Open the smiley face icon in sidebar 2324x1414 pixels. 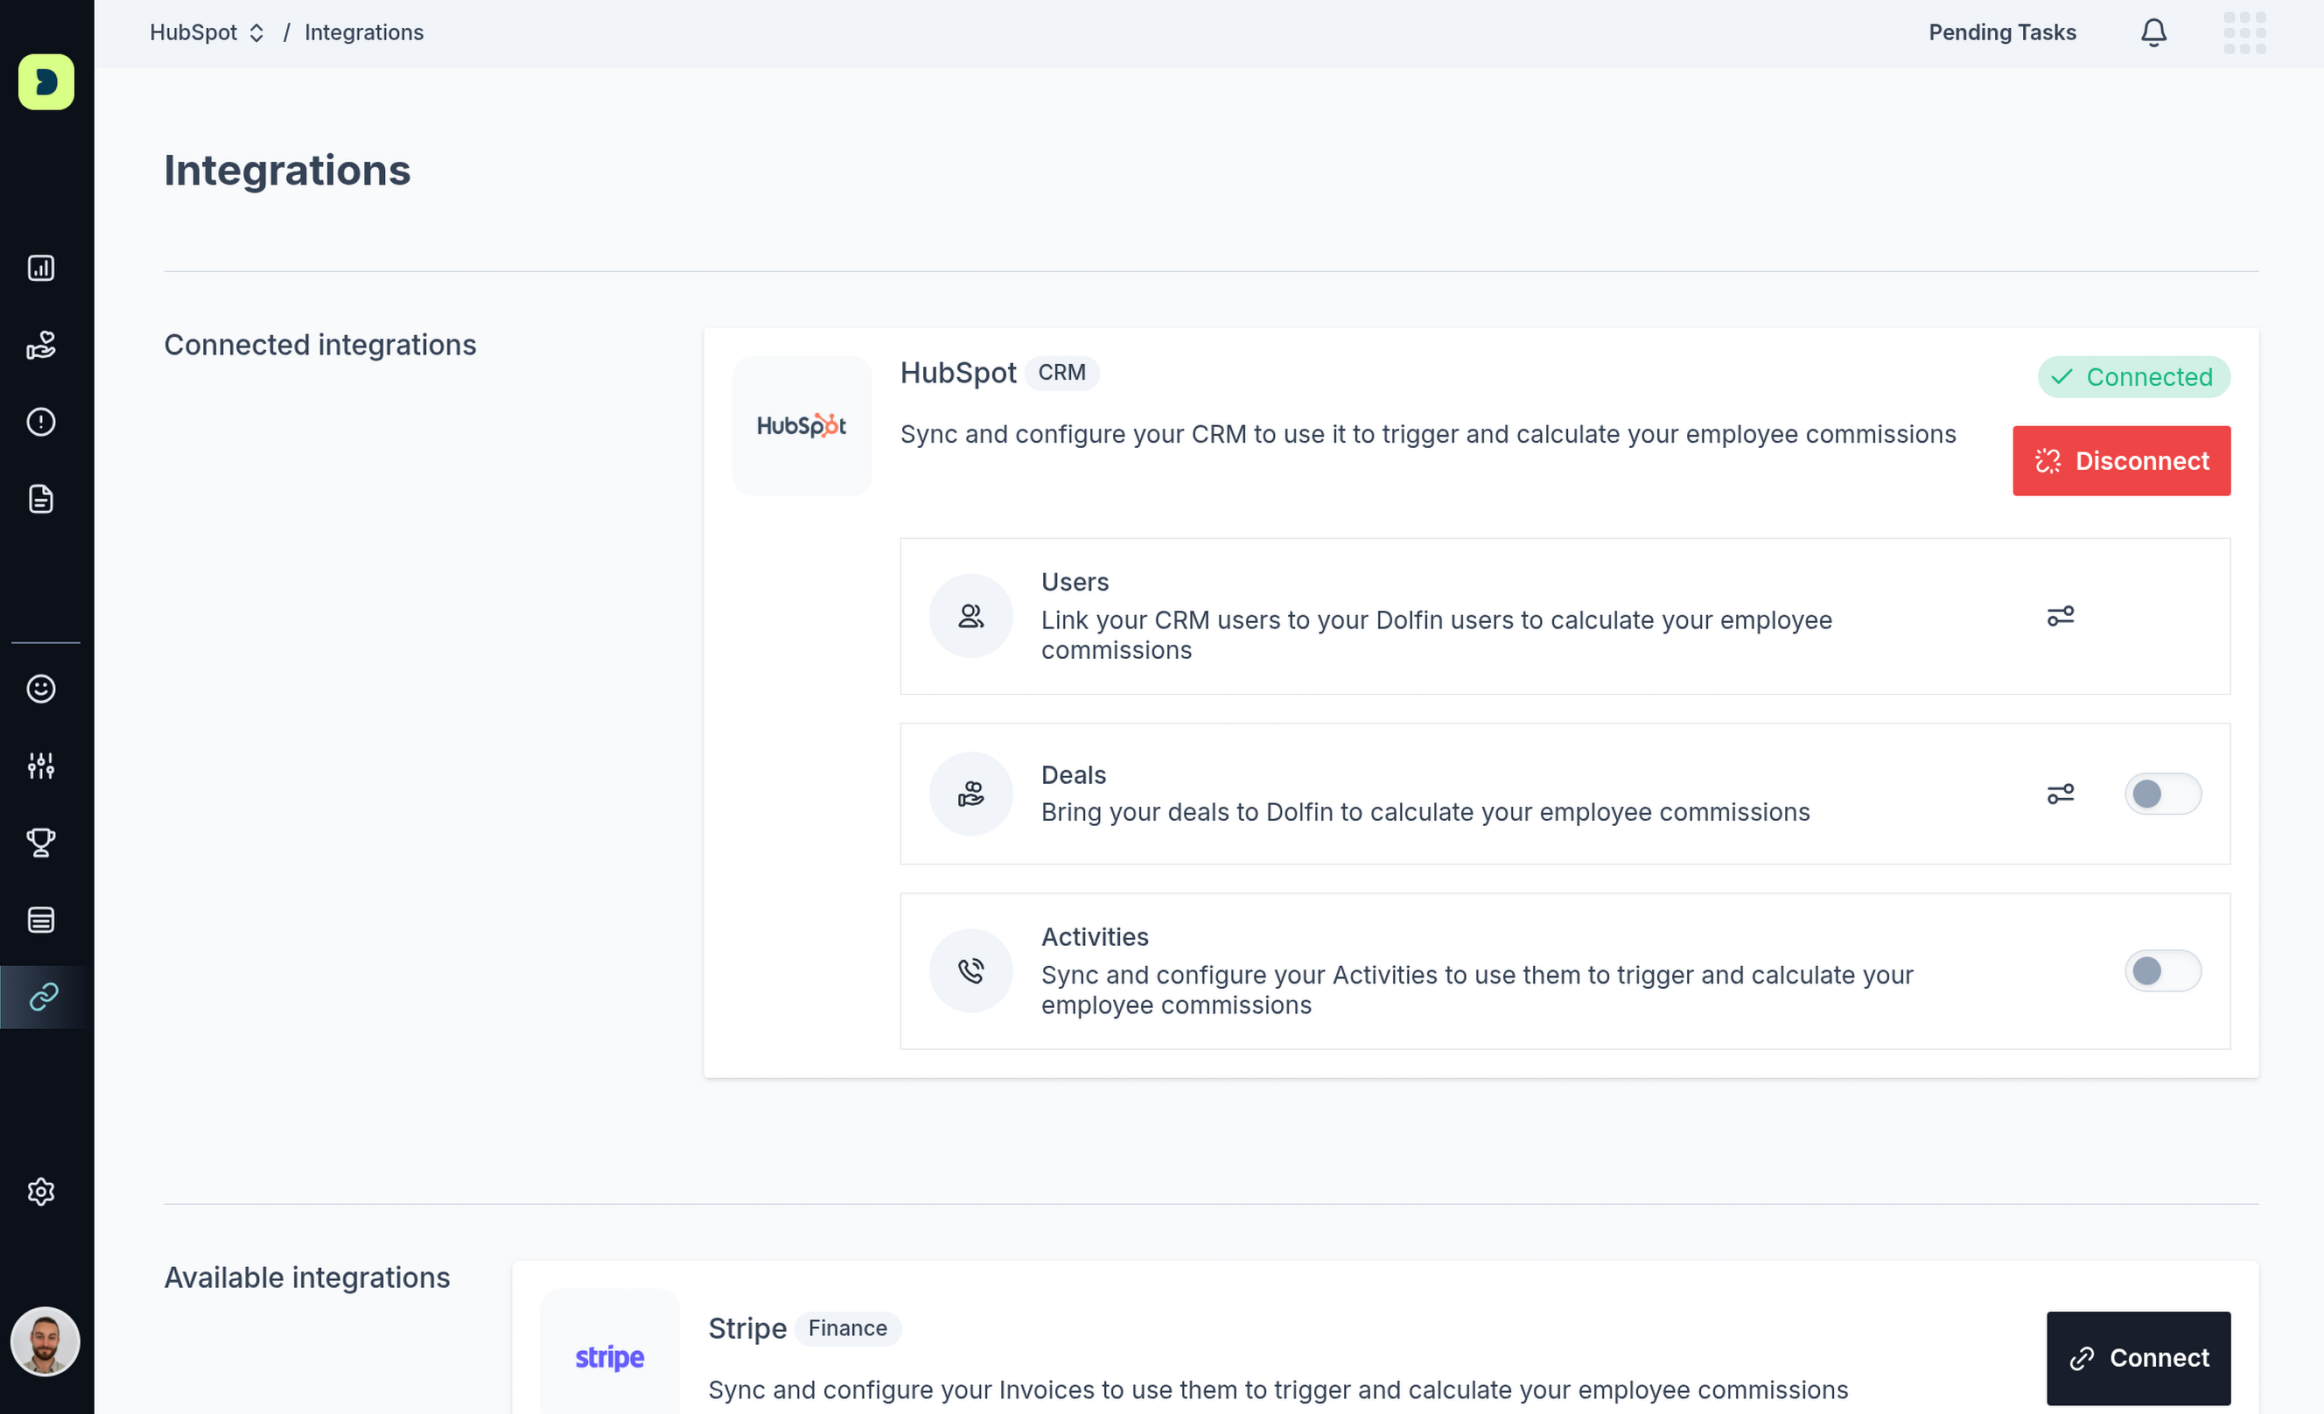click(x=41, y=689)
